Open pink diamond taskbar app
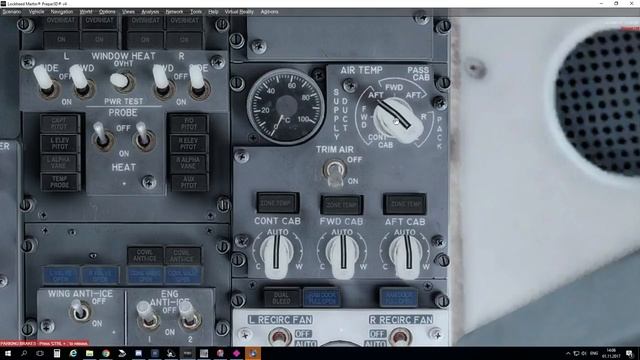The image size is (640, 360). [236, 353]
